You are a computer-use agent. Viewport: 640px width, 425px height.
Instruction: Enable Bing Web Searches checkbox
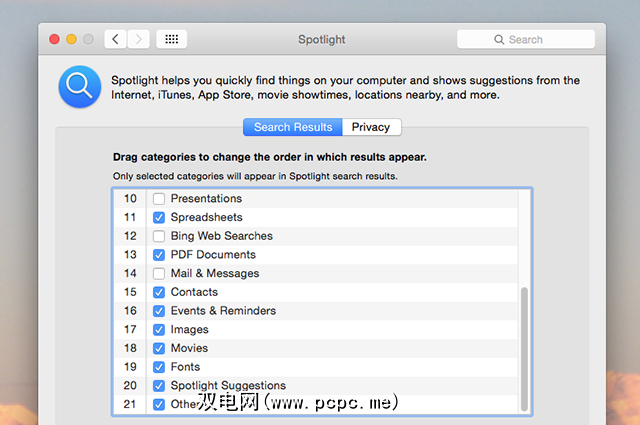tap(159, 236)
